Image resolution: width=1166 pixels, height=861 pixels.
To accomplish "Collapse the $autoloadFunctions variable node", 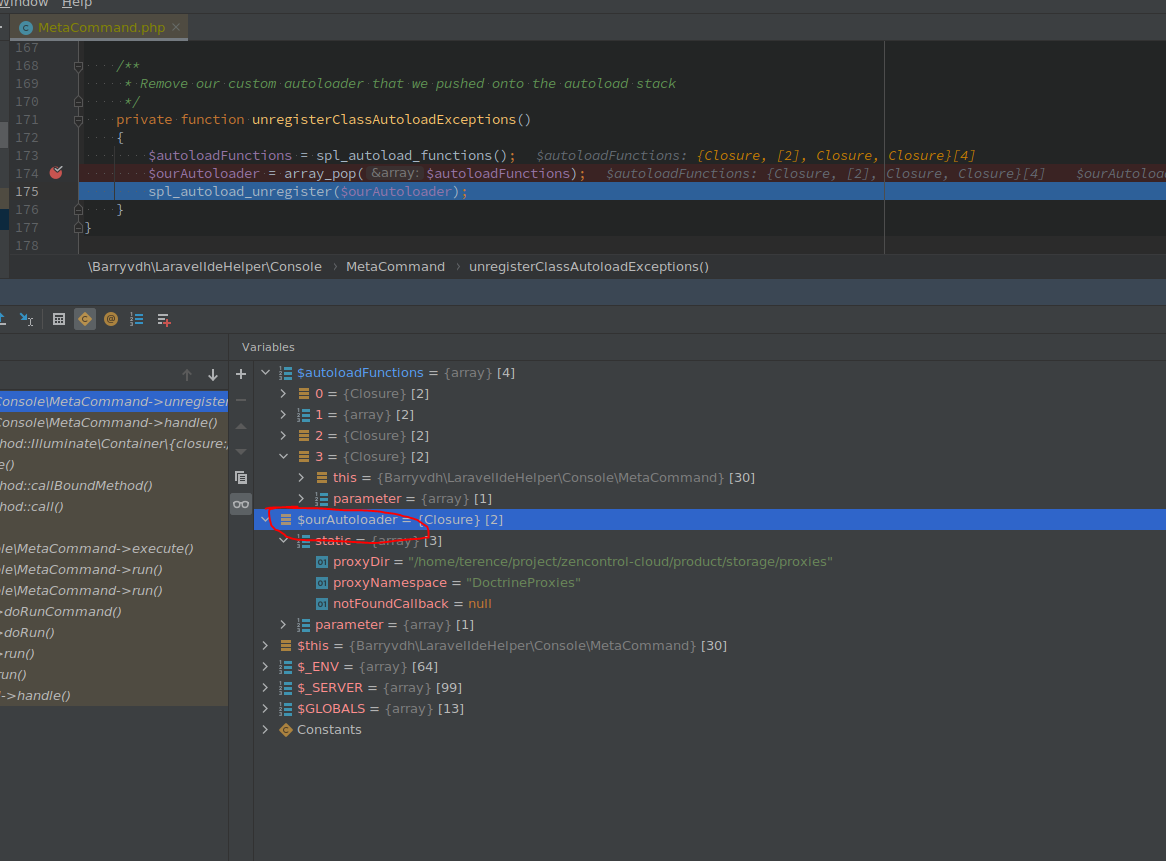I will (x=265, y=373).
